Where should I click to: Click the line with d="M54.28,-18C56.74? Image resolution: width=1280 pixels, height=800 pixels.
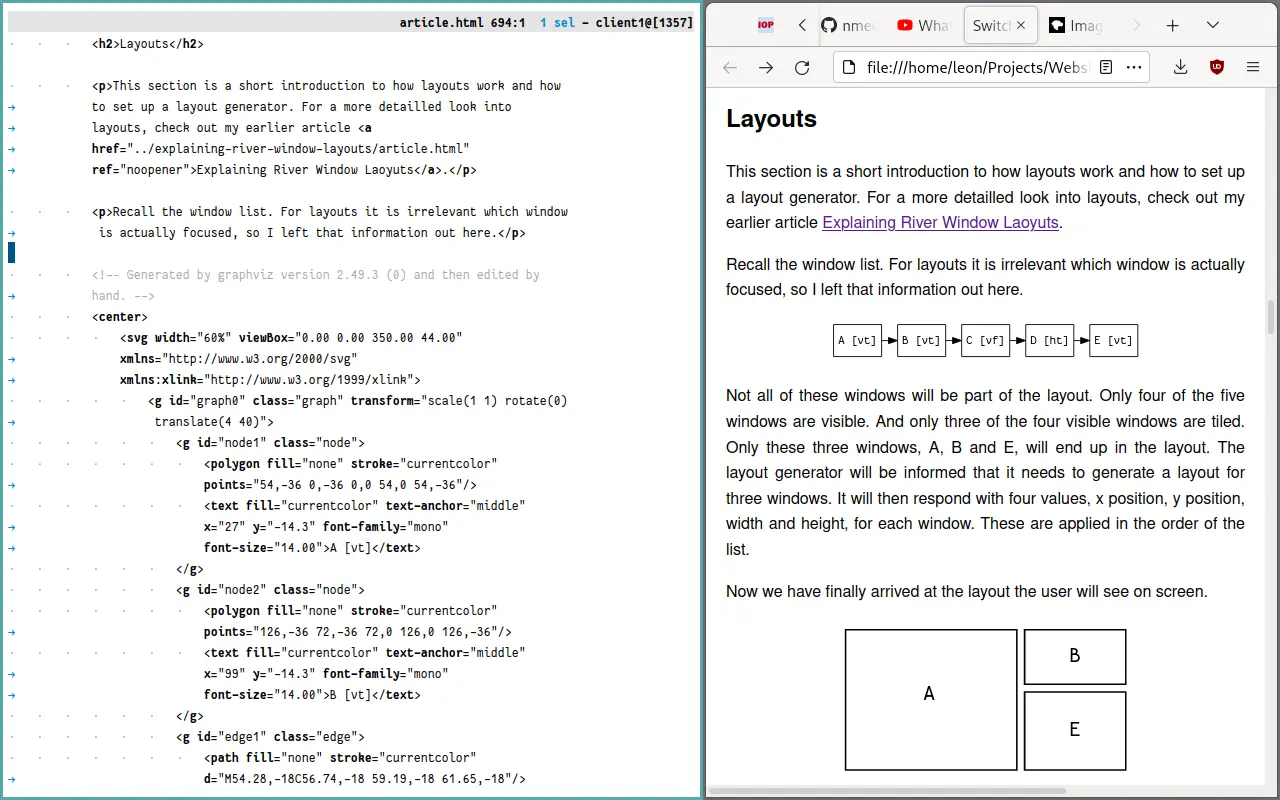click(x=365, y=779)
